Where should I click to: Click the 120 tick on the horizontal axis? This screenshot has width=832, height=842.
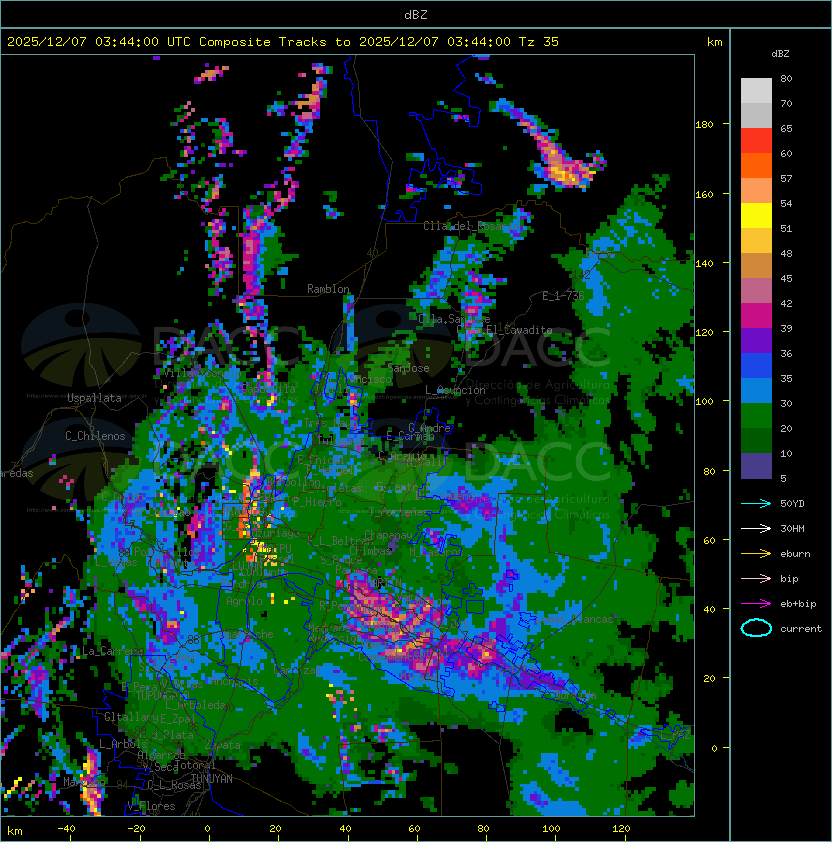pos(621,829)
